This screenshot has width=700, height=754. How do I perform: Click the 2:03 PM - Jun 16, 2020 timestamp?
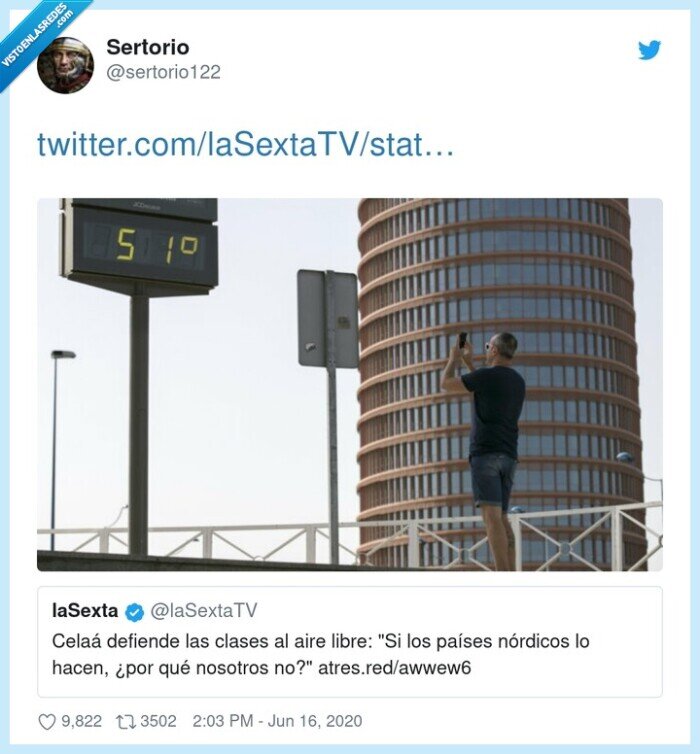(x=277, y=721)
